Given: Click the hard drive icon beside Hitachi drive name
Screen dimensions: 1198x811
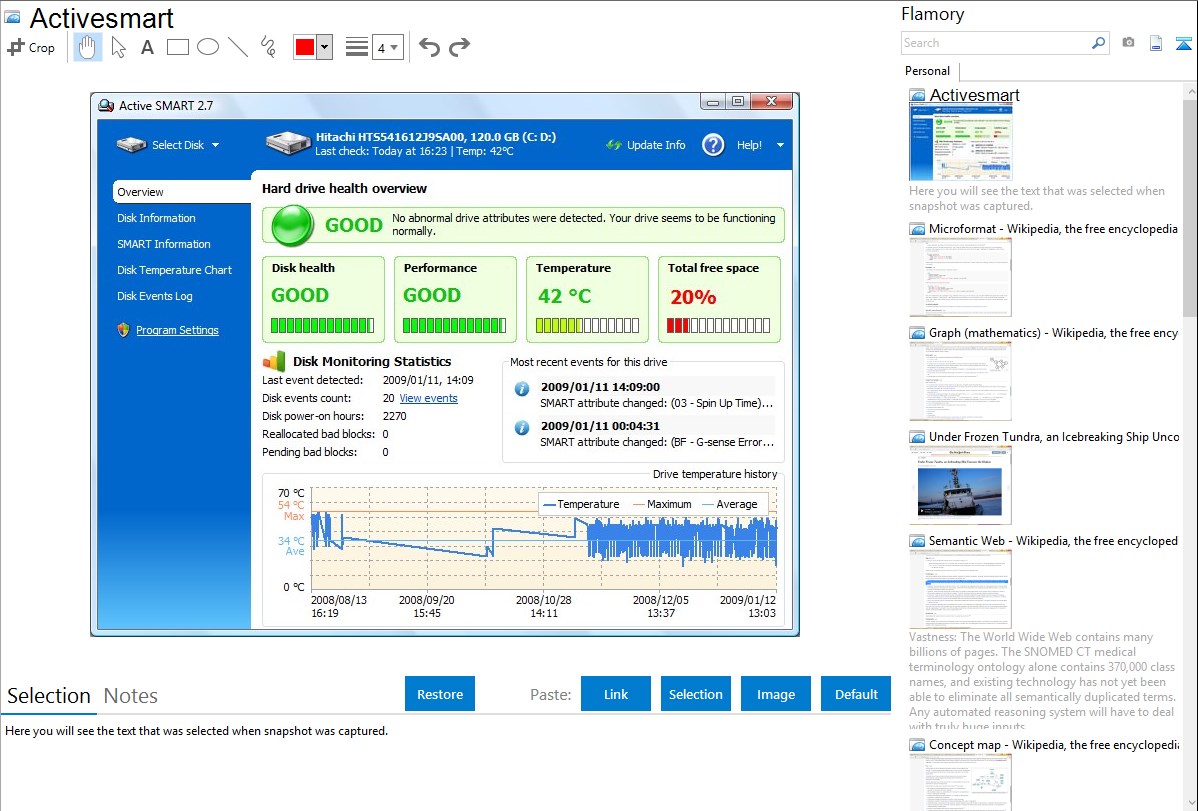Looking at the screenshot, I should (288, 143).
